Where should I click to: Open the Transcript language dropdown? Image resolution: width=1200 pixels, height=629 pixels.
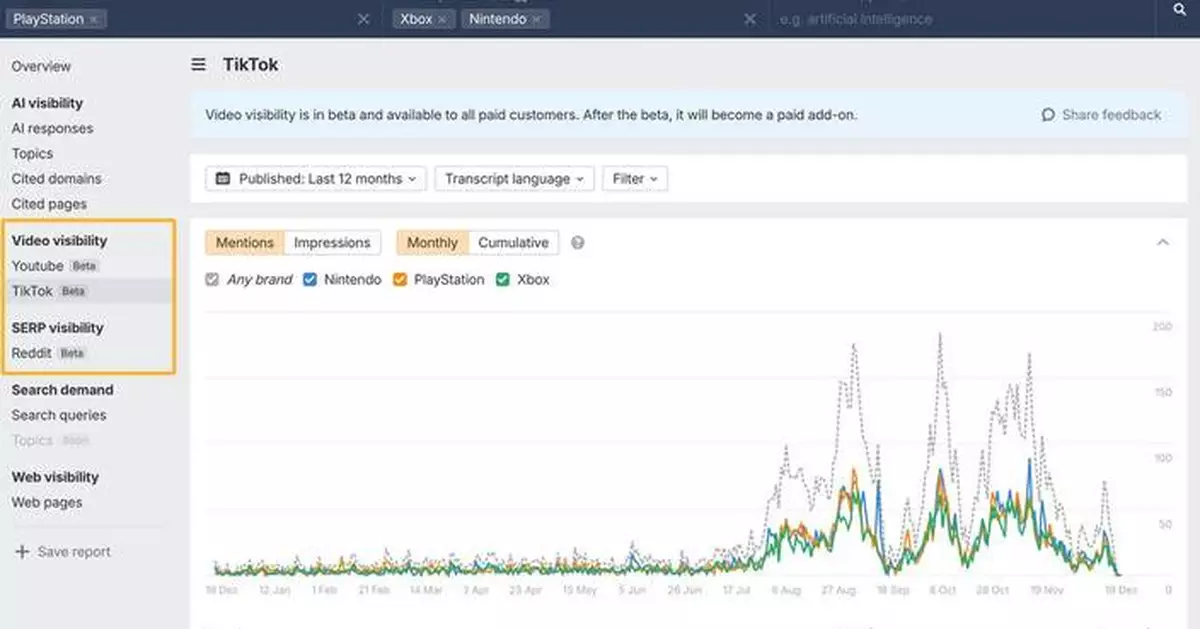[514, 178]
